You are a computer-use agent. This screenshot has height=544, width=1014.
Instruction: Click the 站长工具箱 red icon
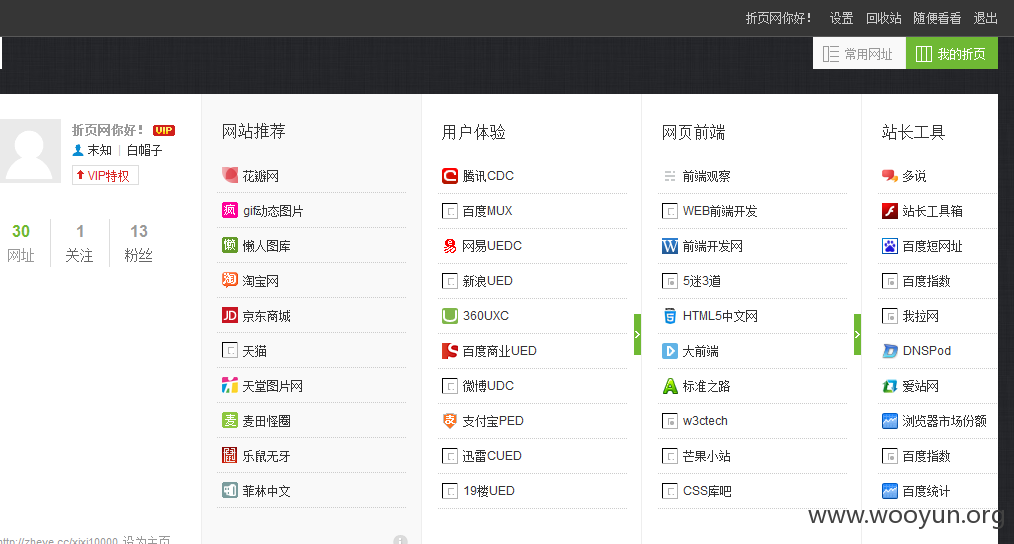click(890, 211)
